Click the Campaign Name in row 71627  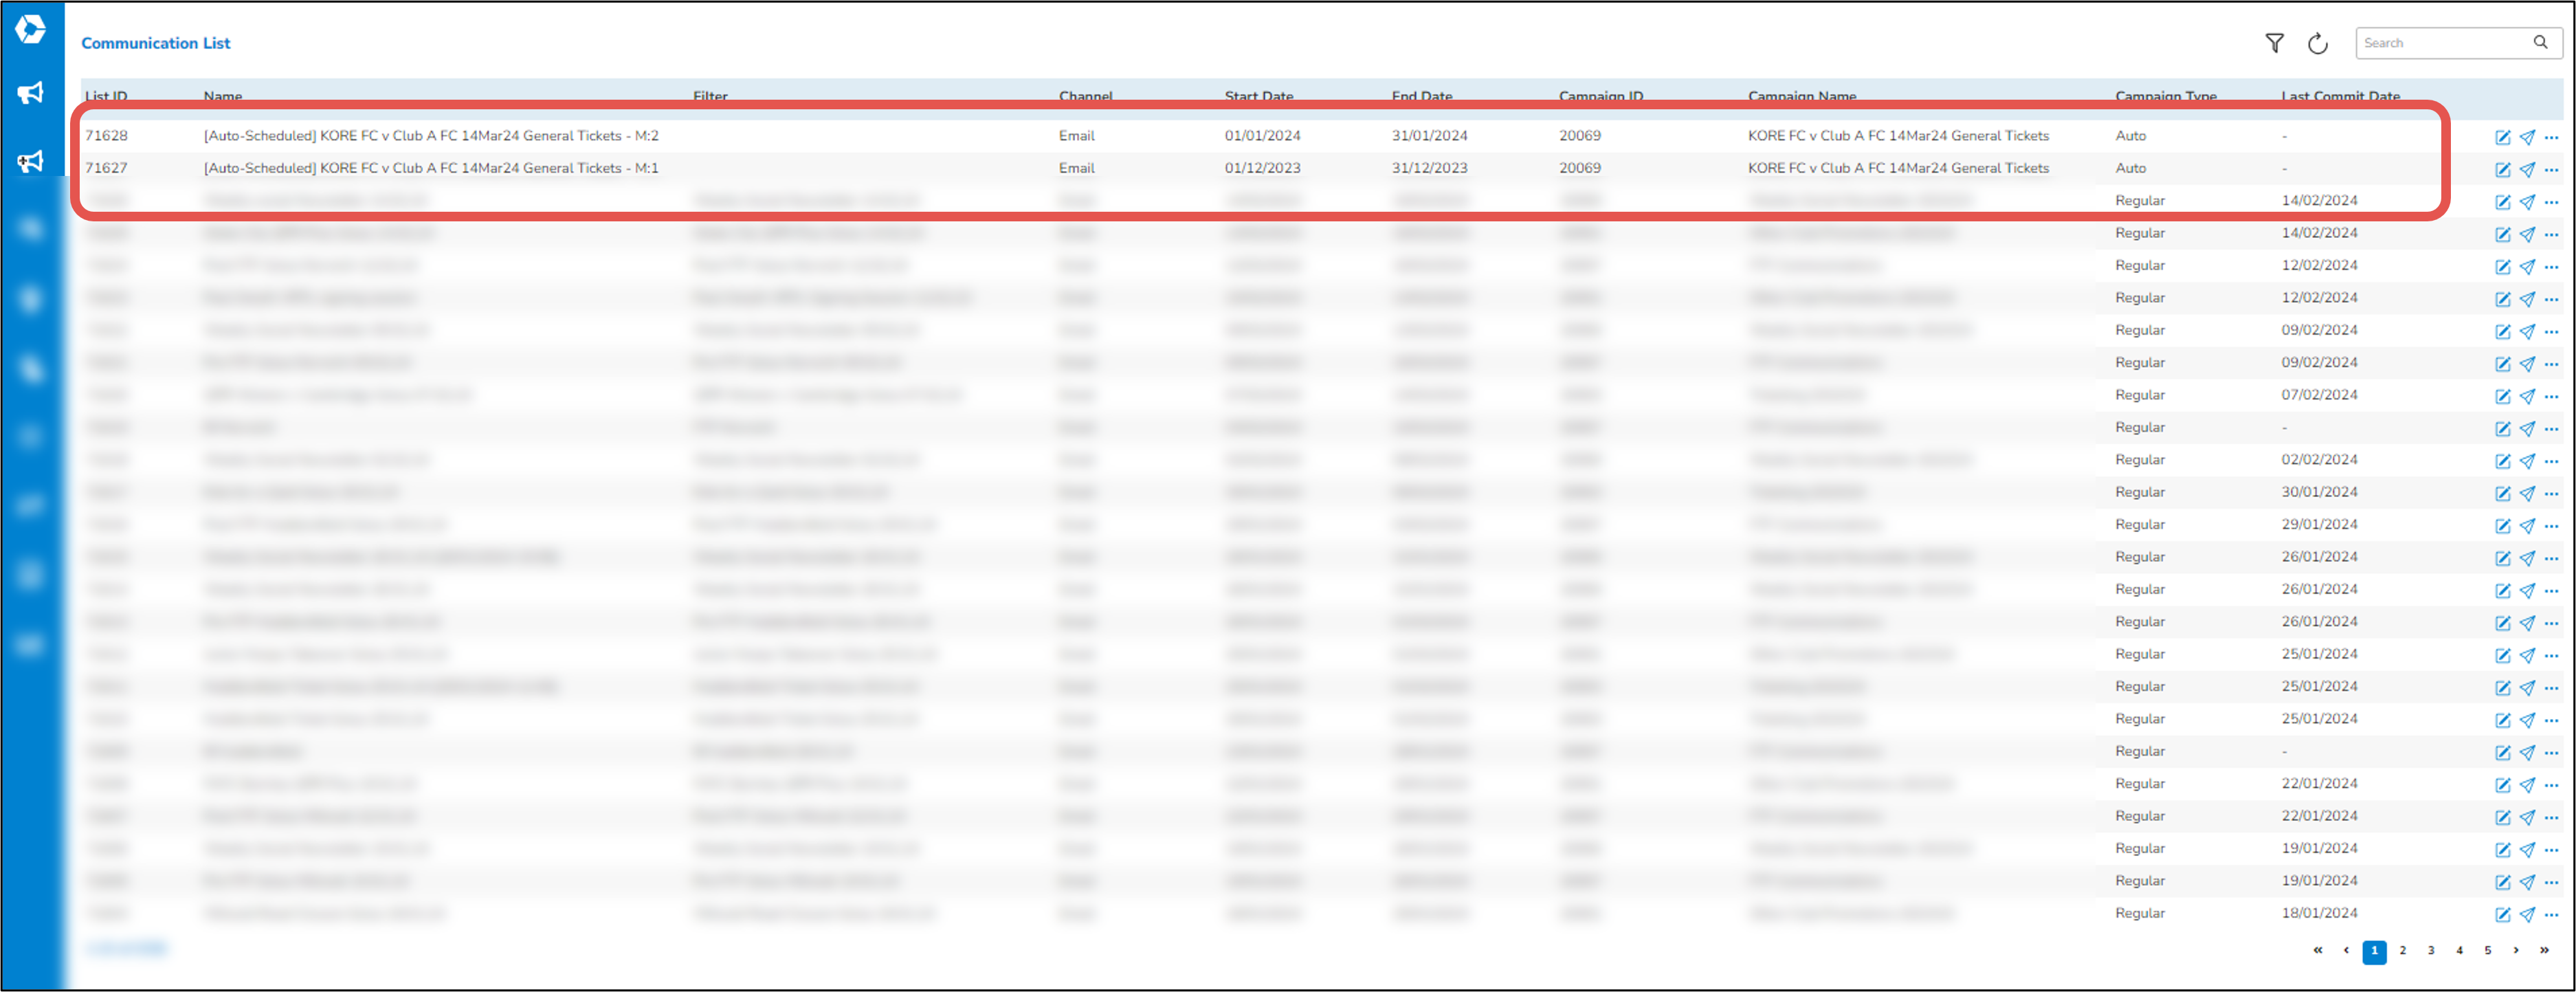[1898, 168]
